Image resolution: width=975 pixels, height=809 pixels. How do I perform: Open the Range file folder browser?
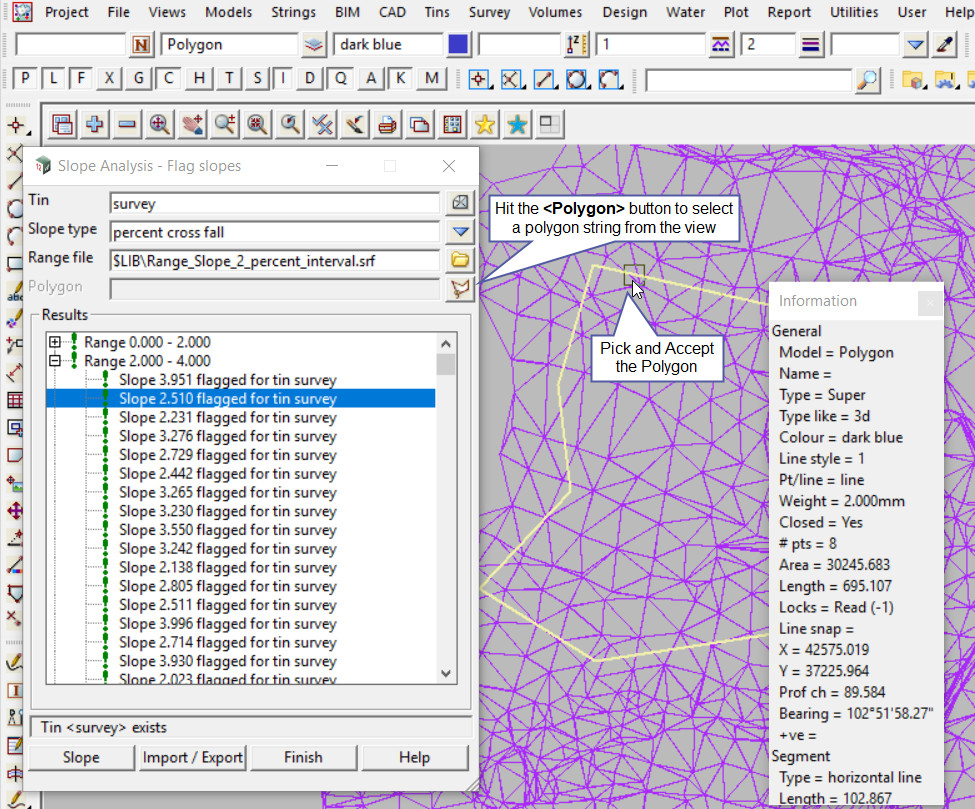(460, 260)
